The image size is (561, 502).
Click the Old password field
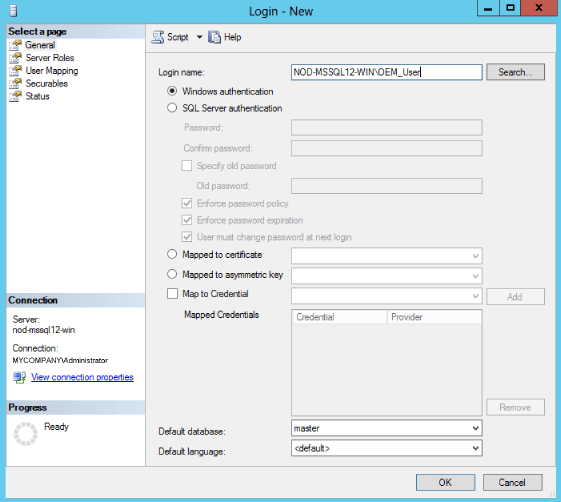point(386,186)
